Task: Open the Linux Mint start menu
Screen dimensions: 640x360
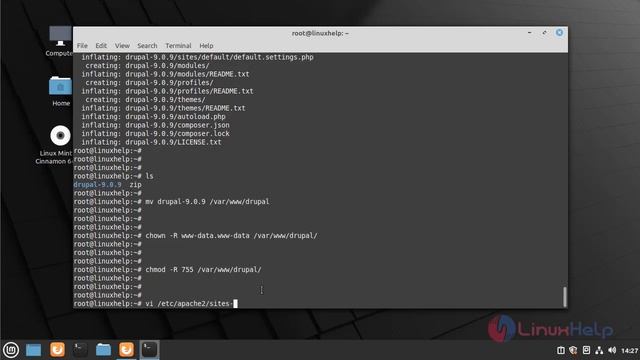Action: pyautogui.click(x=11, y=350)
